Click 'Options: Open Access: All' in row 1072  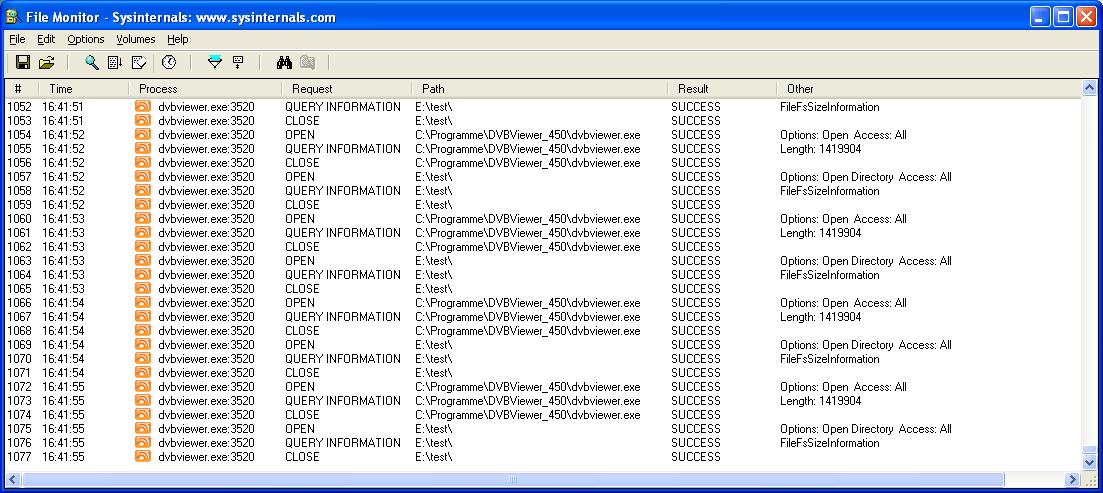(843, 387)
